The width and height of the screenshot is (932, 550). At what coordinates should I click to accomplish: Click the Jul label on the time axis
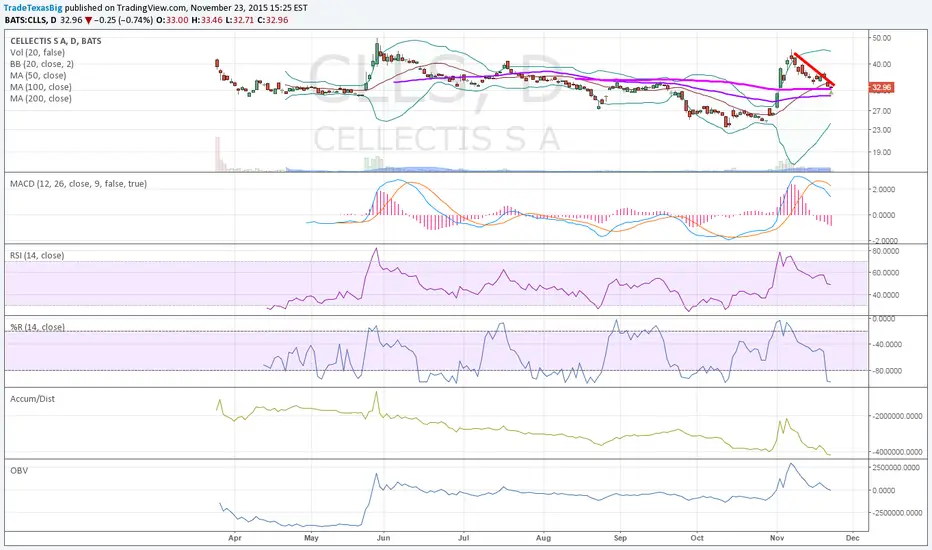click(x=464, y=538)
